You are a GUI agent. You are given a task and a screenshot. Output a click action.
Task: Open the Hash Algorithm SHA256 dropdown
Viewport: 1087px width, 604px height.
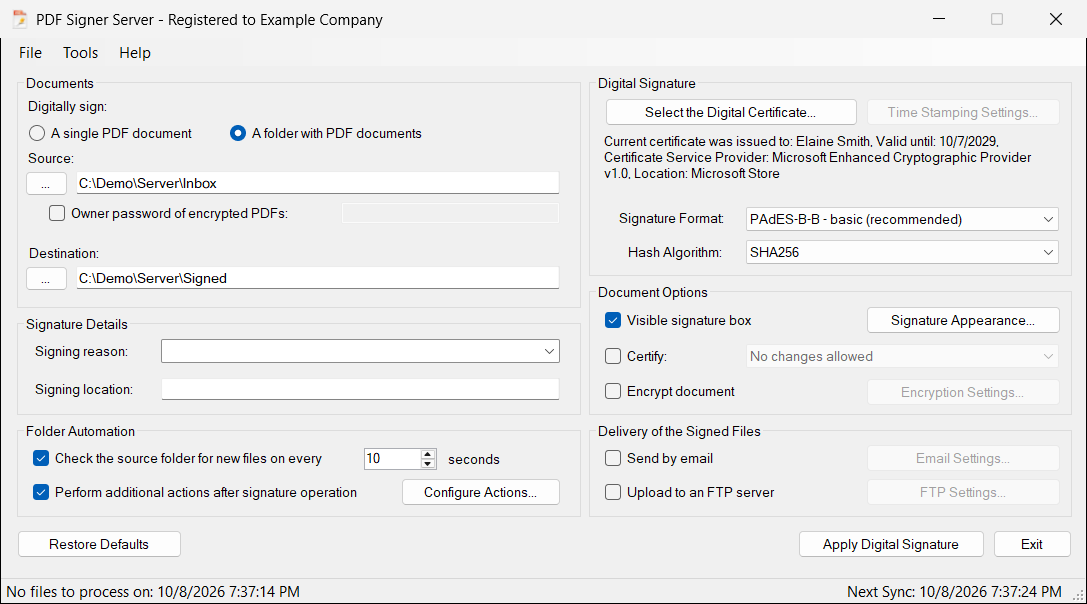point(902,252)
